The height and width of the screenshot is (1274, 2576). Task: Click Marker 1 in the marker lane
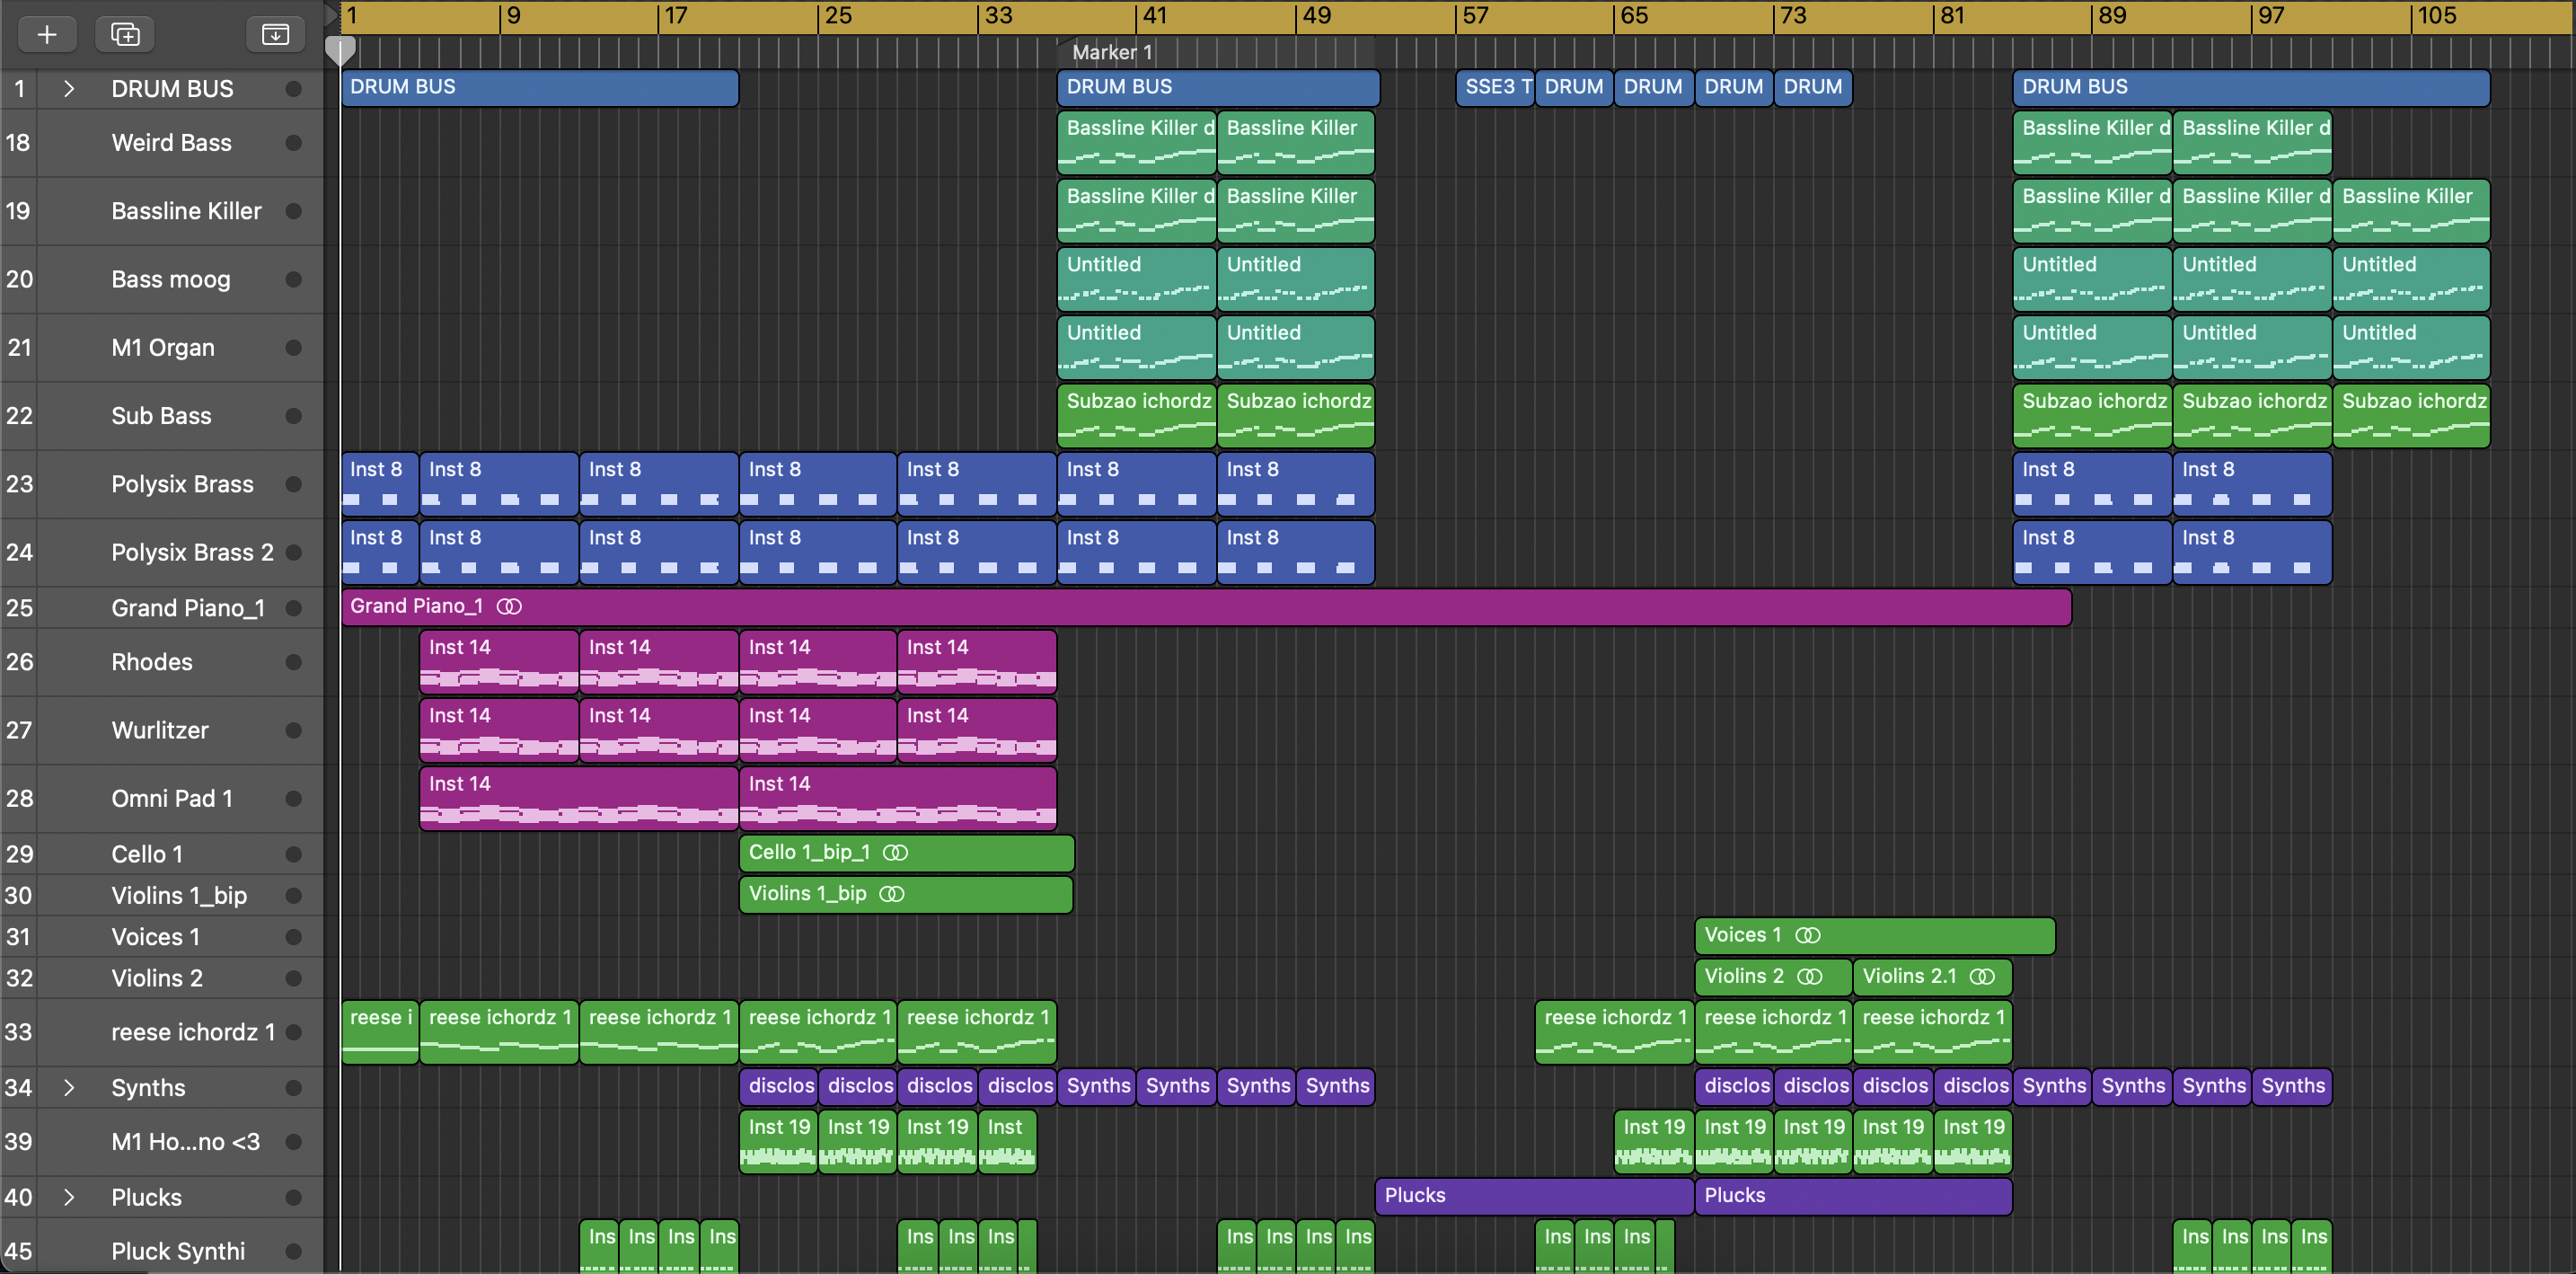pyautogui.click(x=1112, y=52)
